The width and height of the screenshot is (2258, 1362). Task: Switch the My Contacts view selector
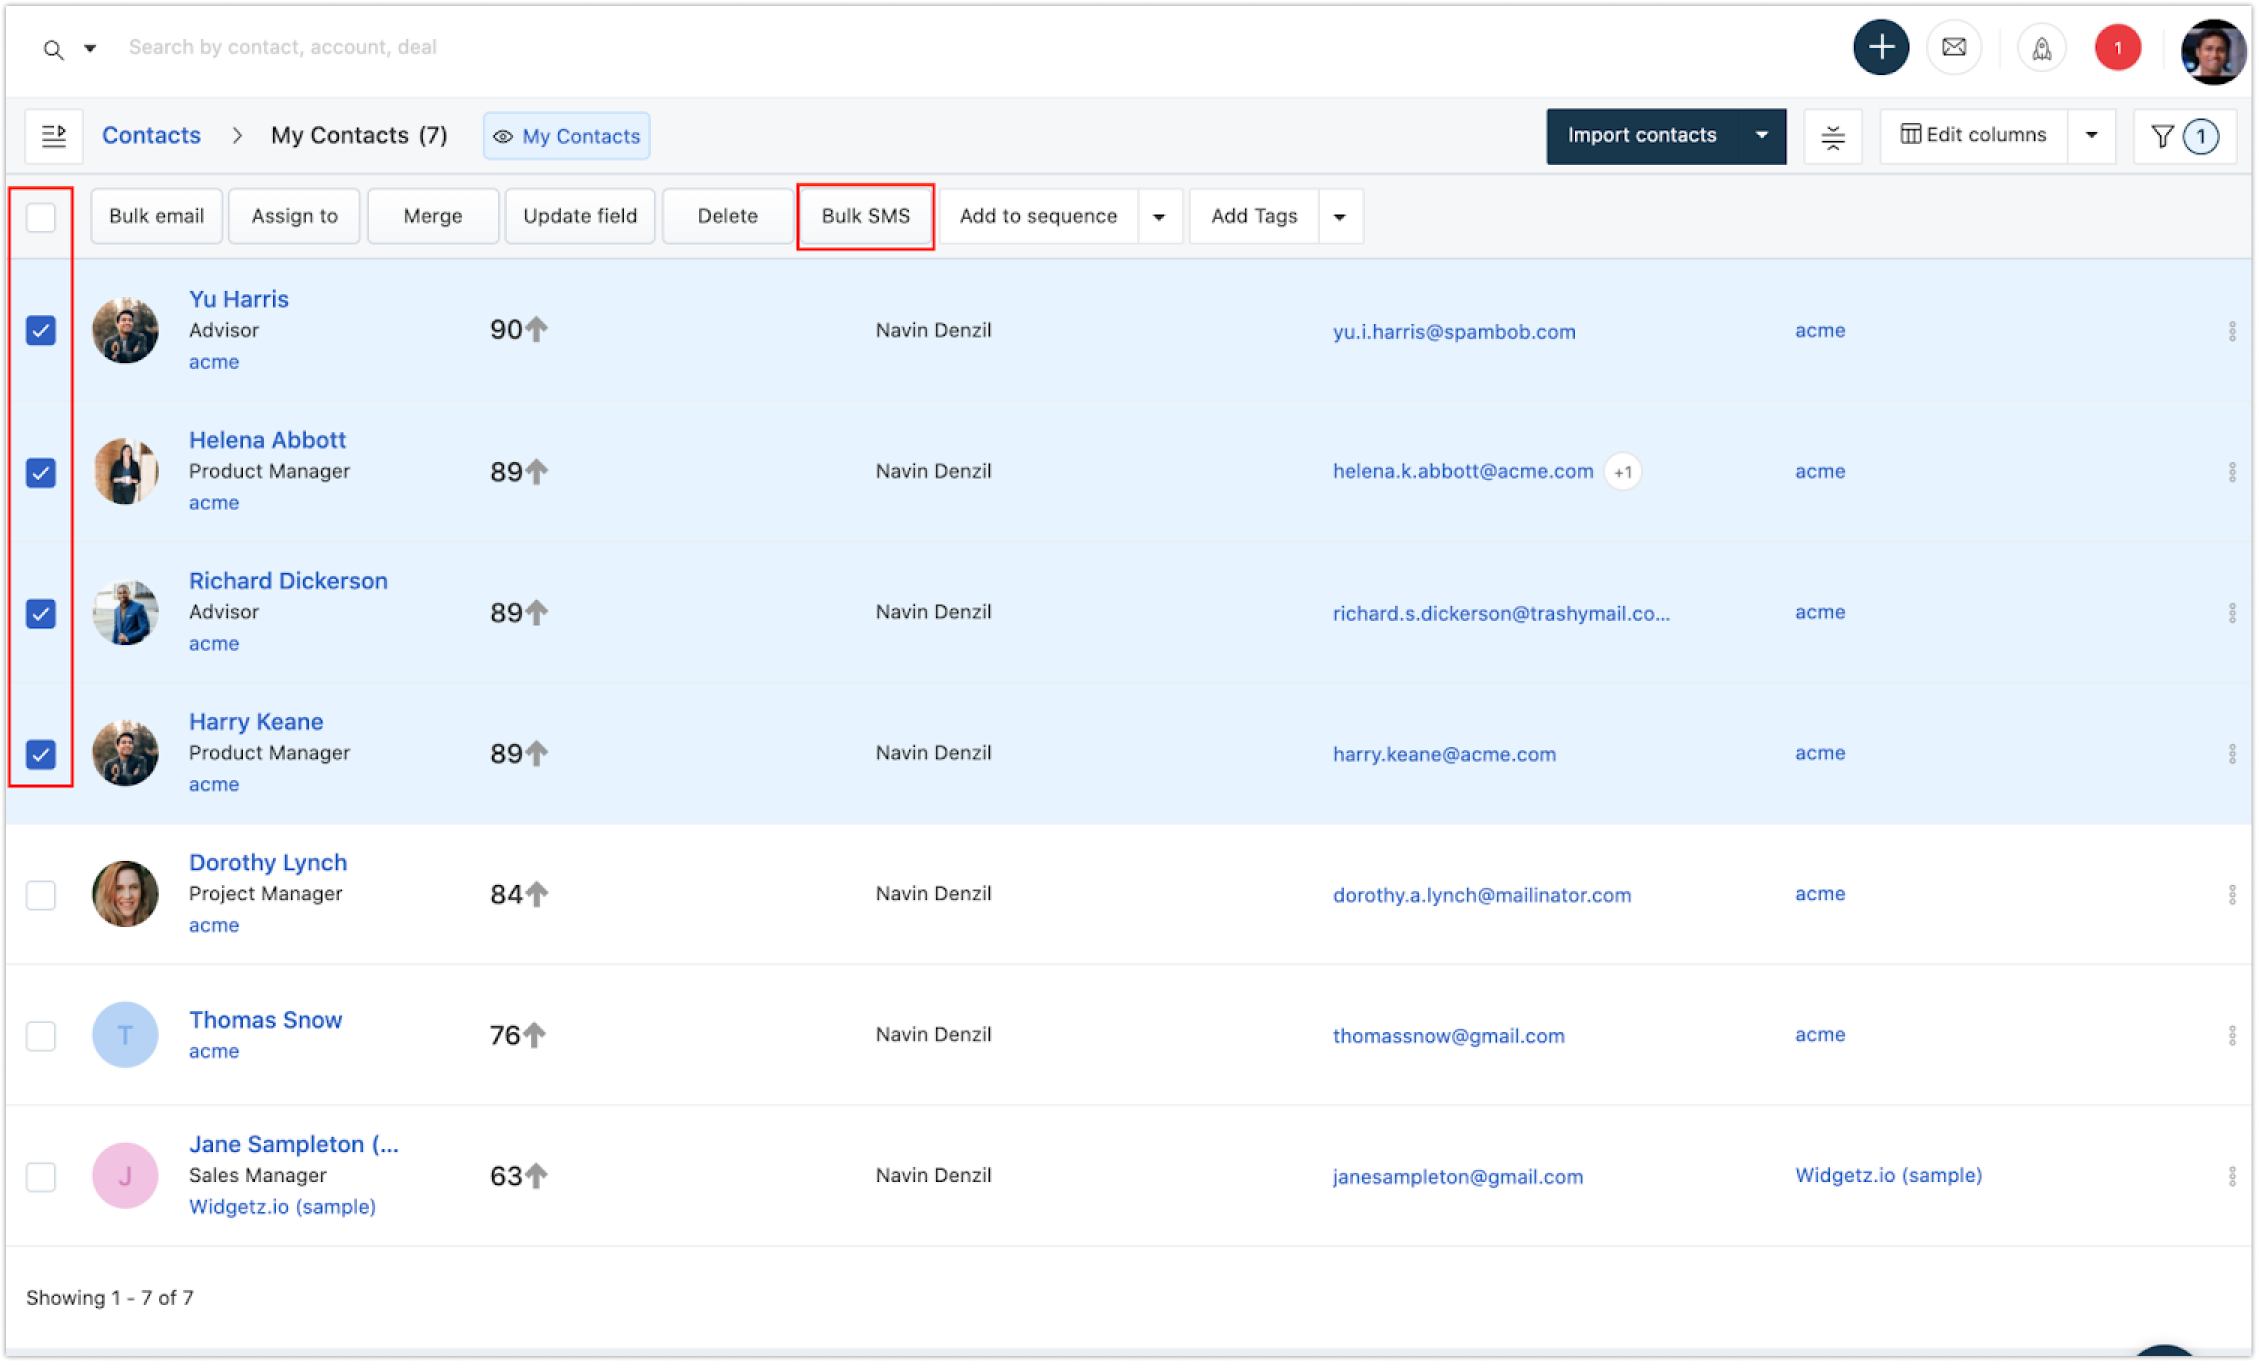(x=567, y=136)
